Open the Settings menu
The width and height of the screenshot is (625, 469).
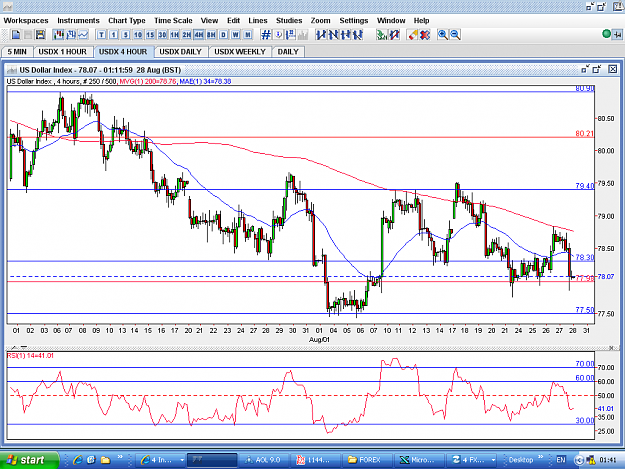point(354,21)
